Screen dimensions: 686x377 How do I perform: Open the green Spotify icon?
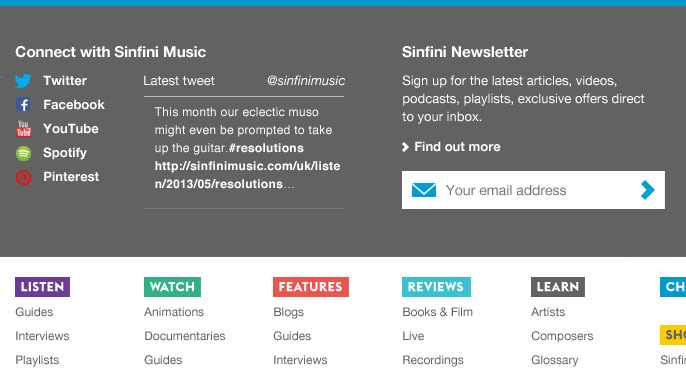pyautogui.click(x=23, y=153)
